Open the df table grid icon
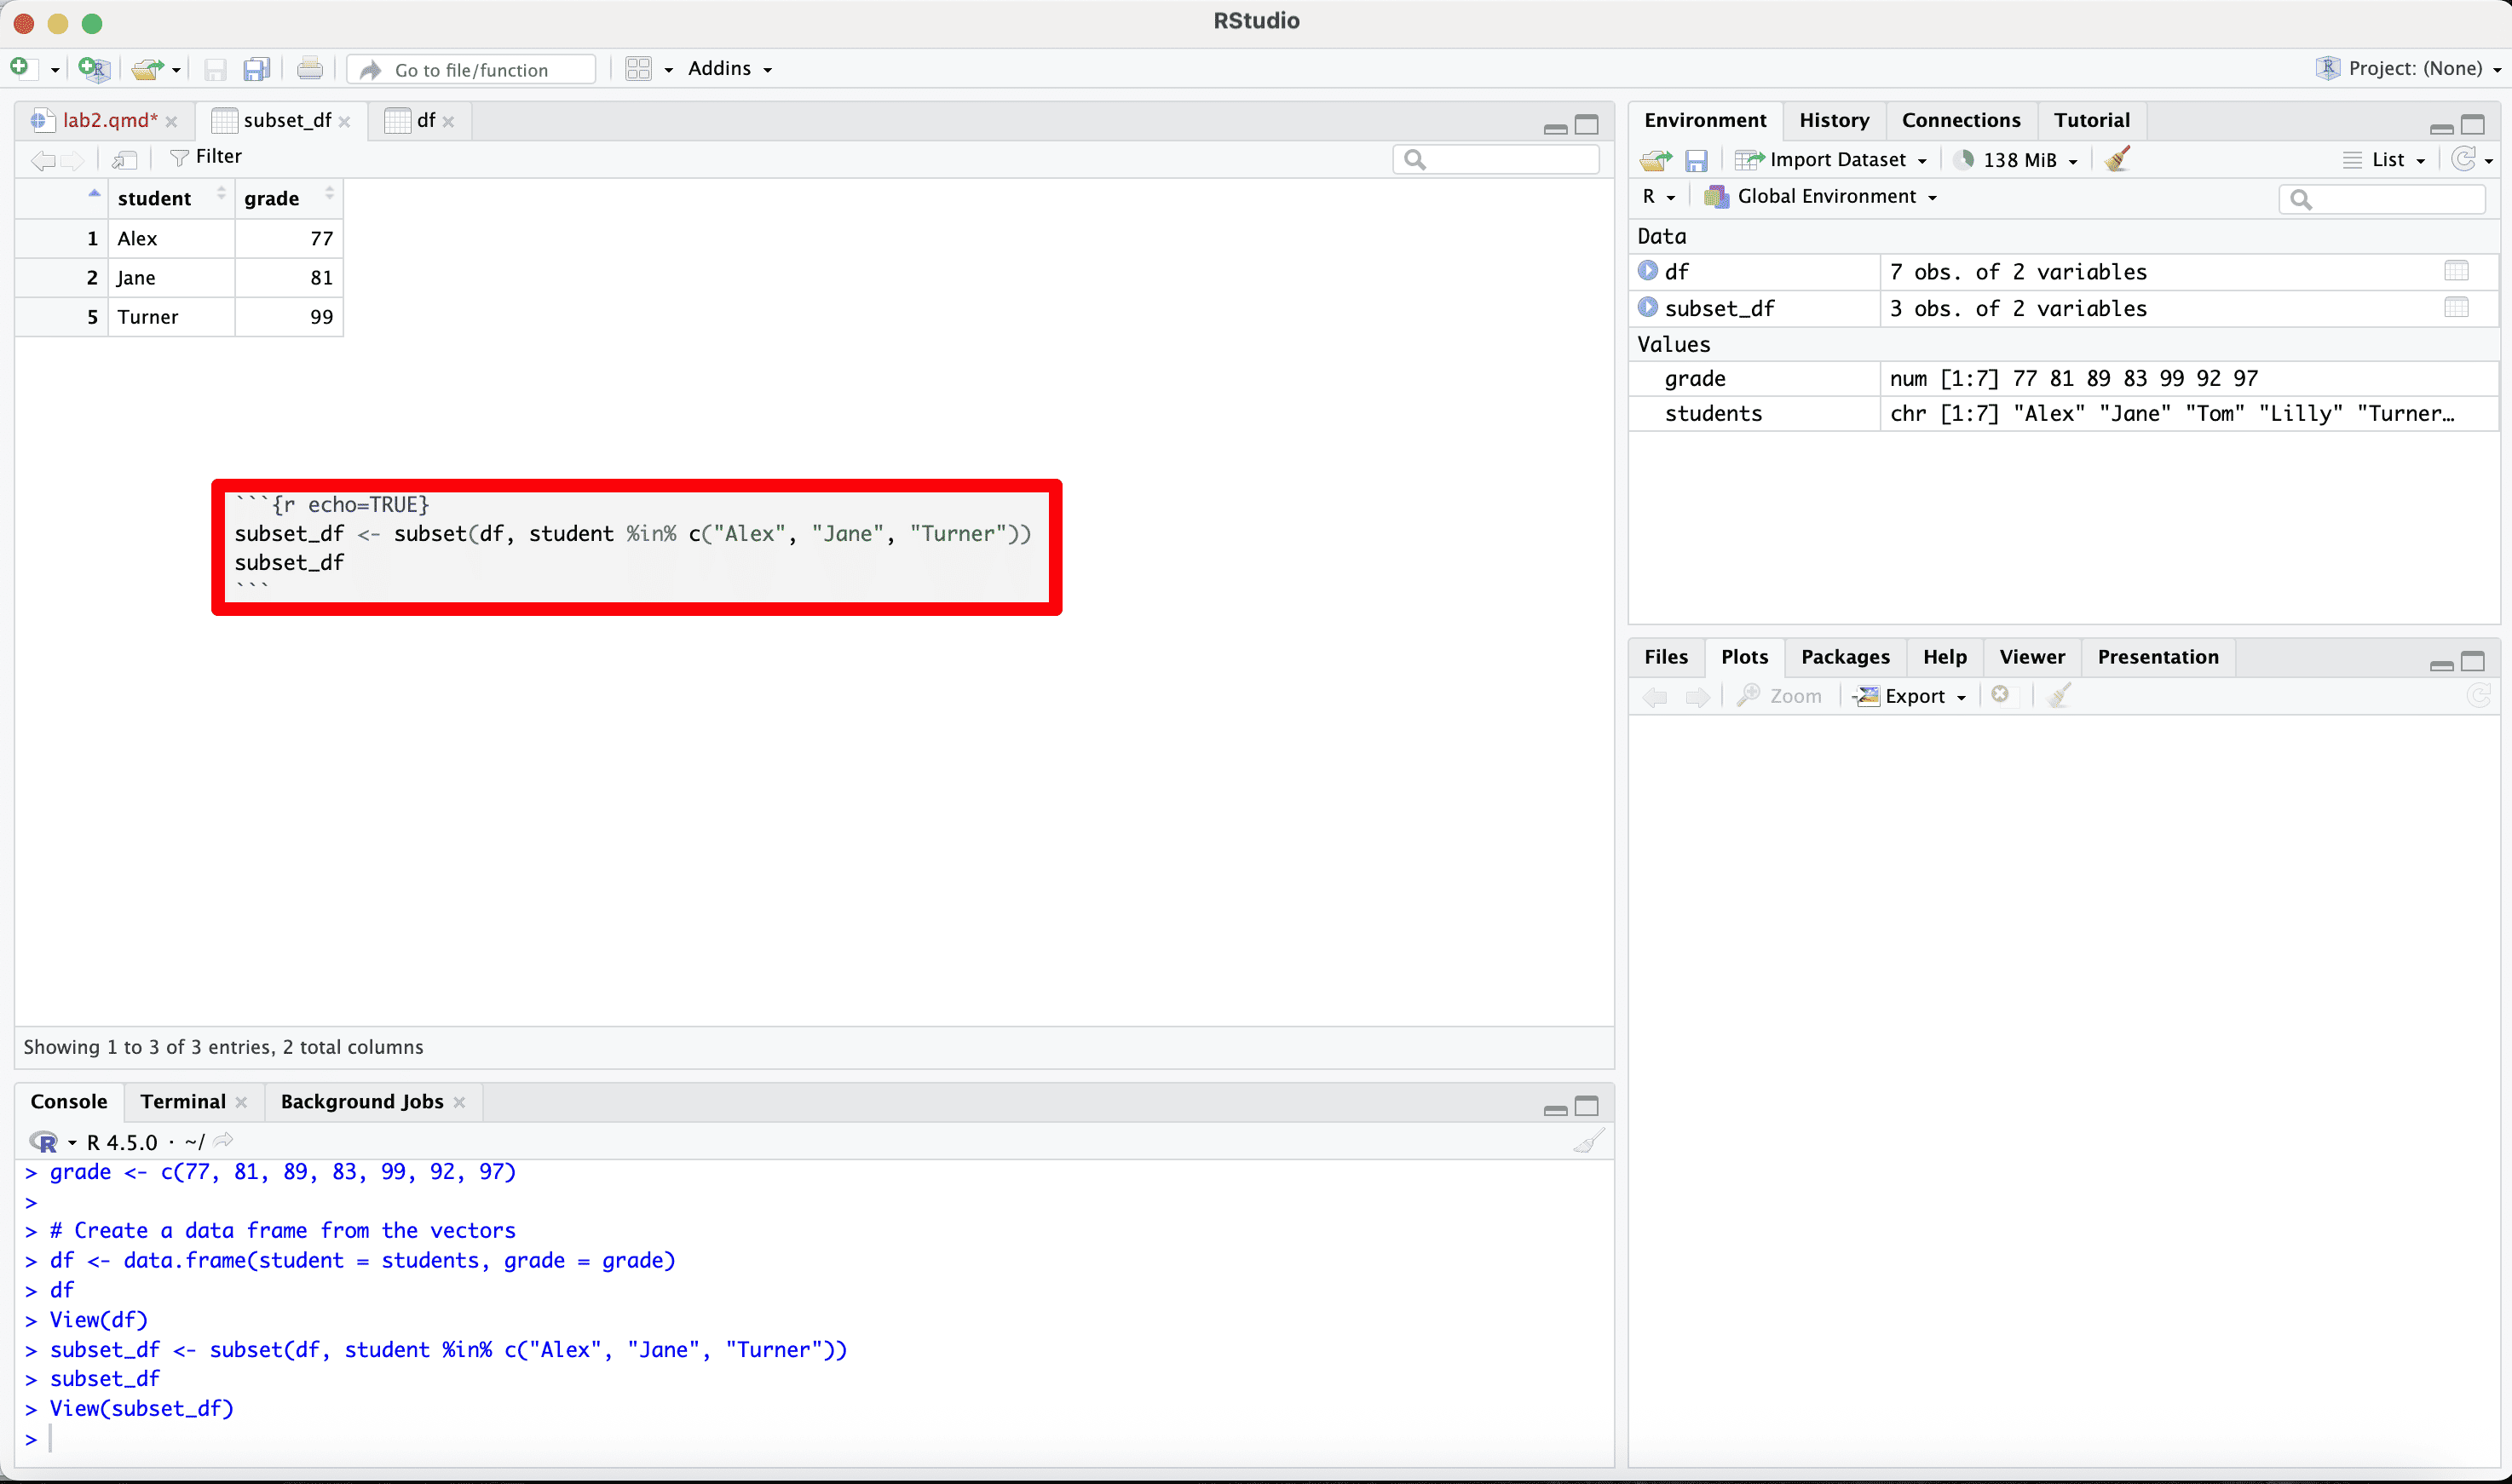Image resolution: width=2512 pixels, height=1484 pixels. [2456, 271]
